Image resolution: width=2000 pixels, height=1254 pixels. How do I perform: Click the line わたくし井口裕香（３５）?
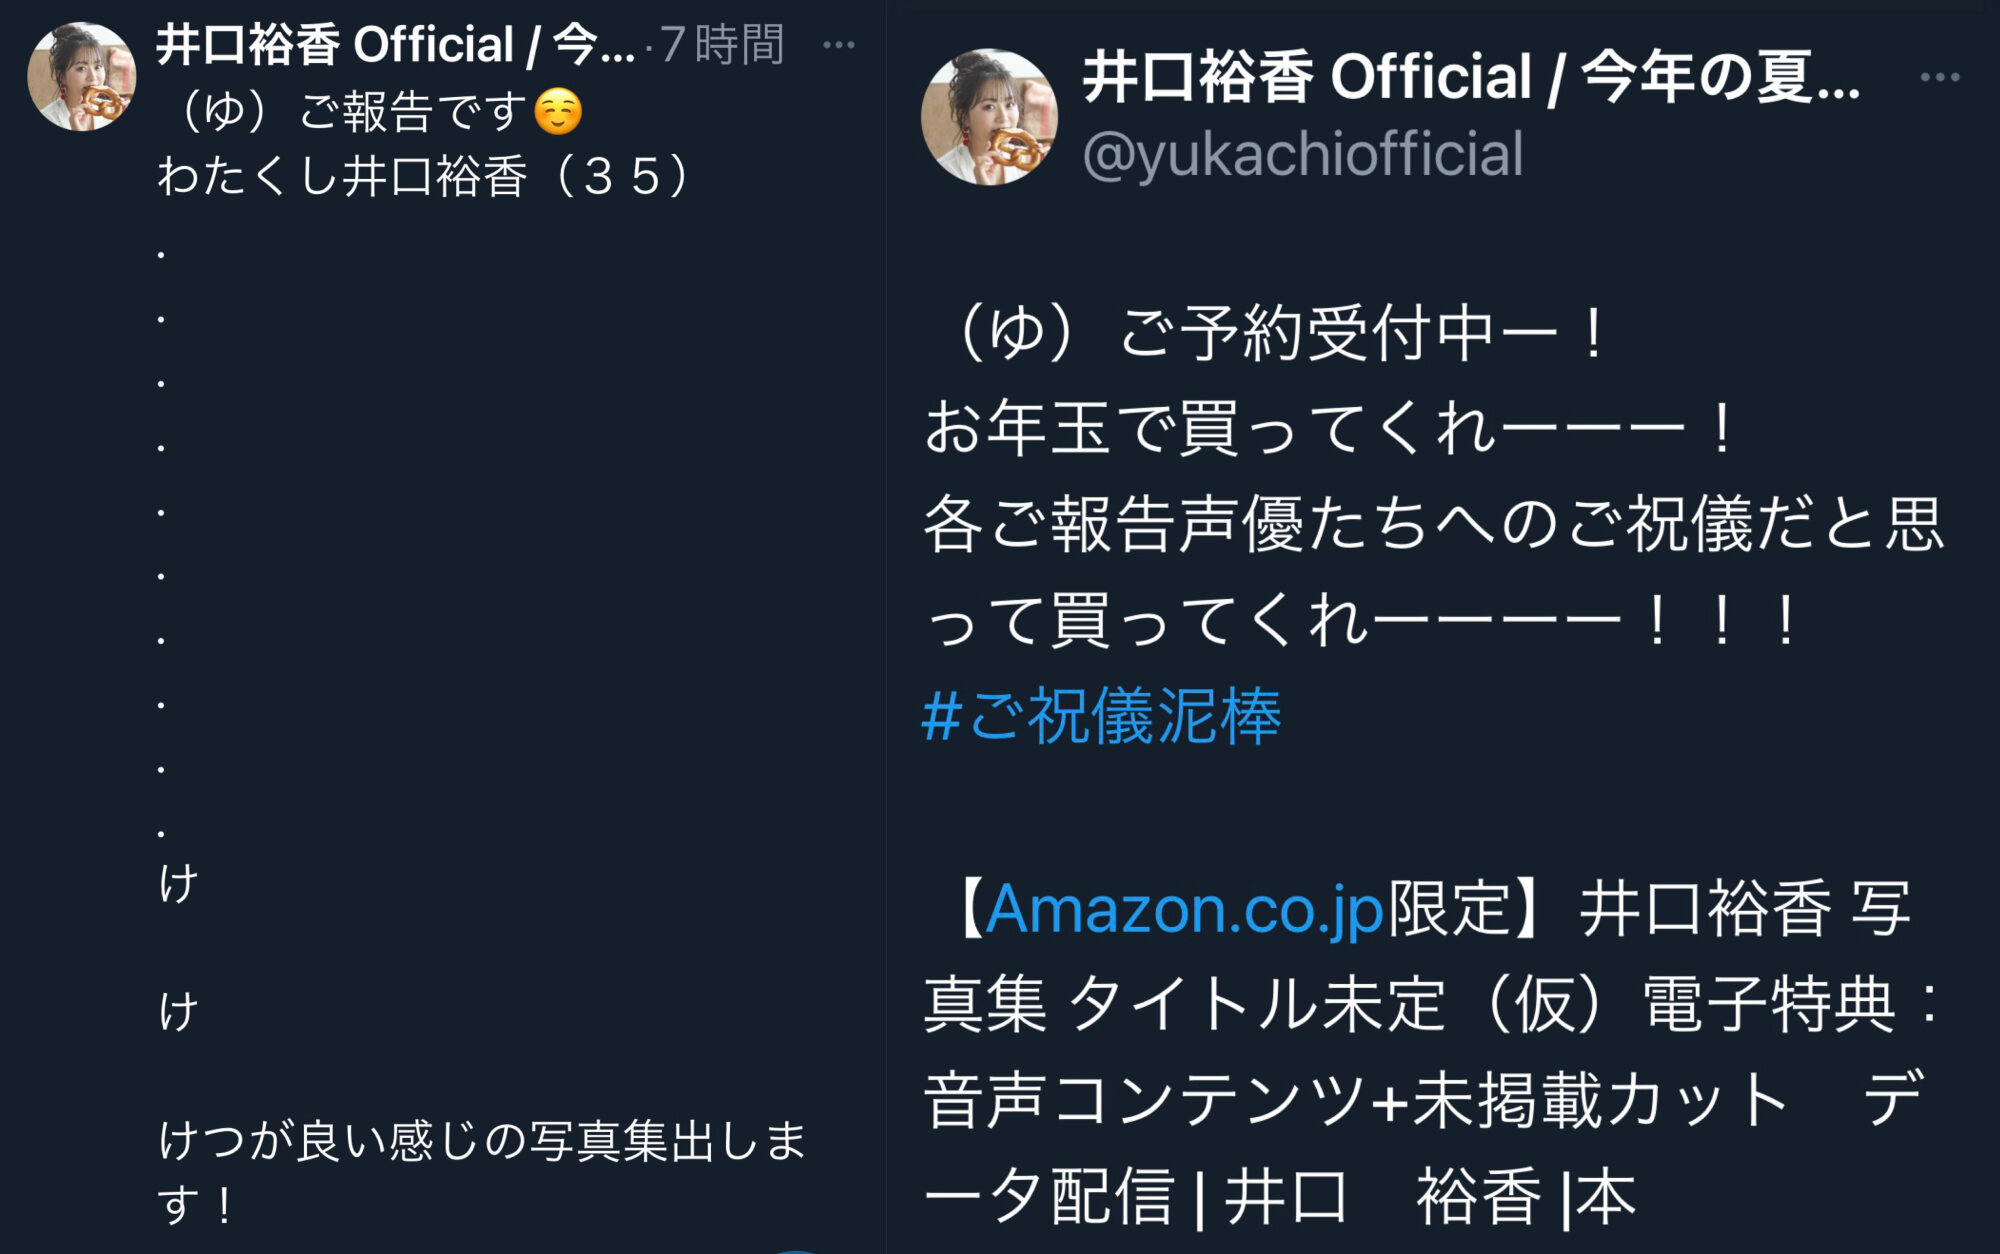point(425,176)
